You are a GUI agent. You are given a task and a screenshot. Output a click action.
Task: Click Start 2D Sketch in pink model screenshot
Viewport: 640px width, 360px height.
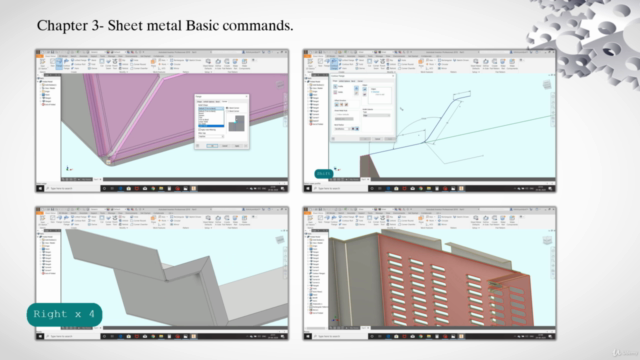click(x=42, y=63)
